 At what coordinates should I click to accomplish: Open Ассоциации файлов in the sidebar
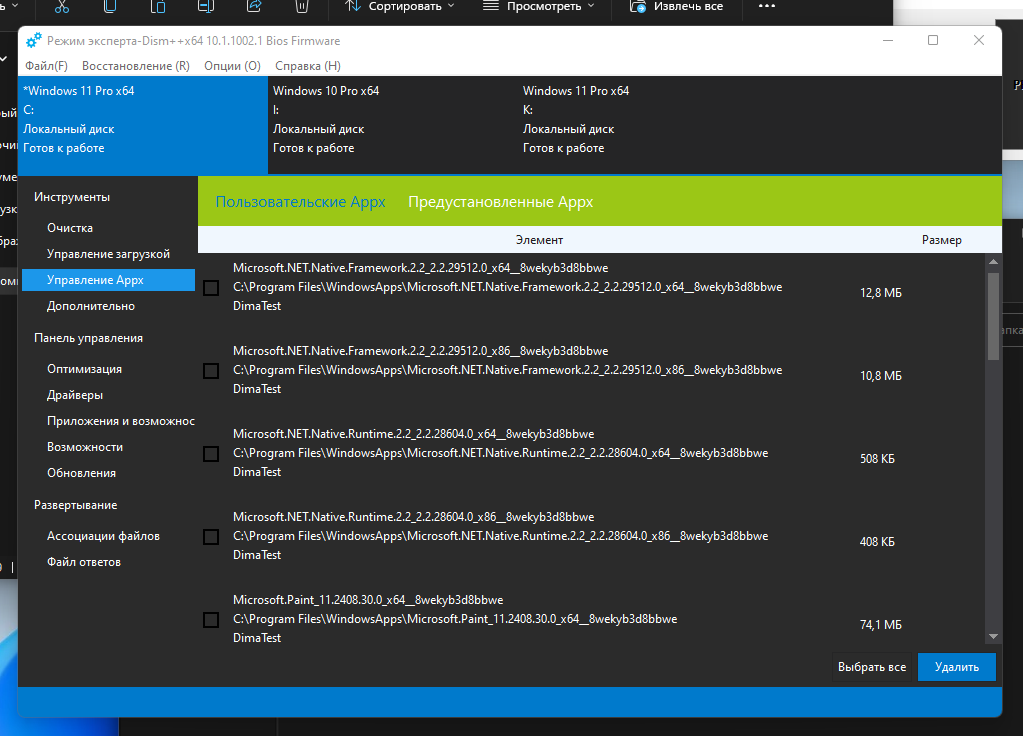103,536
